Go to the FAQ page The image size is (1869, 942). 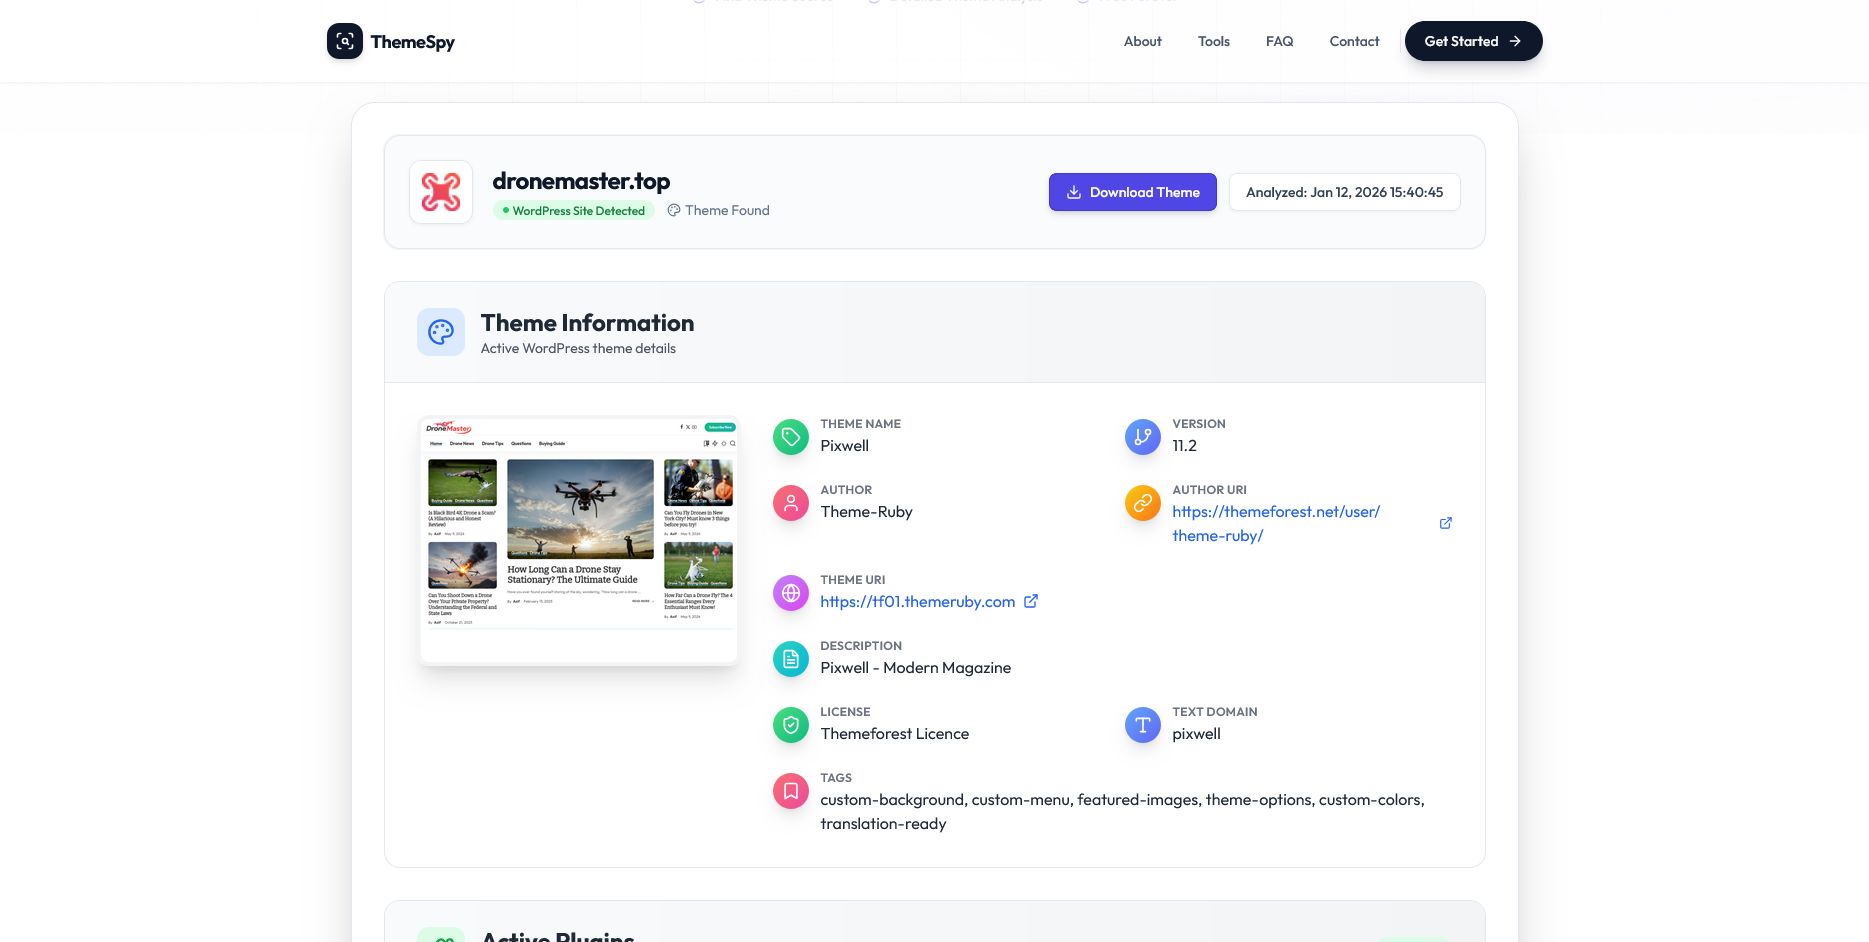click(x=1280, y=41)
